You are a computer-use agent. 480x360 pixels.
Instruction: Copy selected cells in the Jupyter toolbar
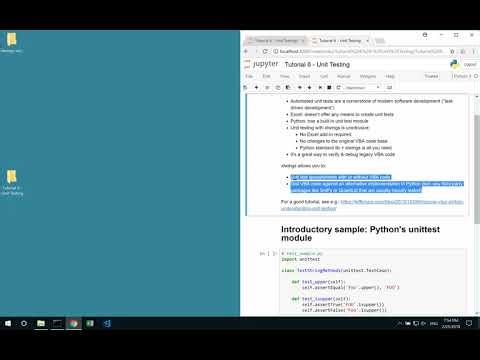277,87
